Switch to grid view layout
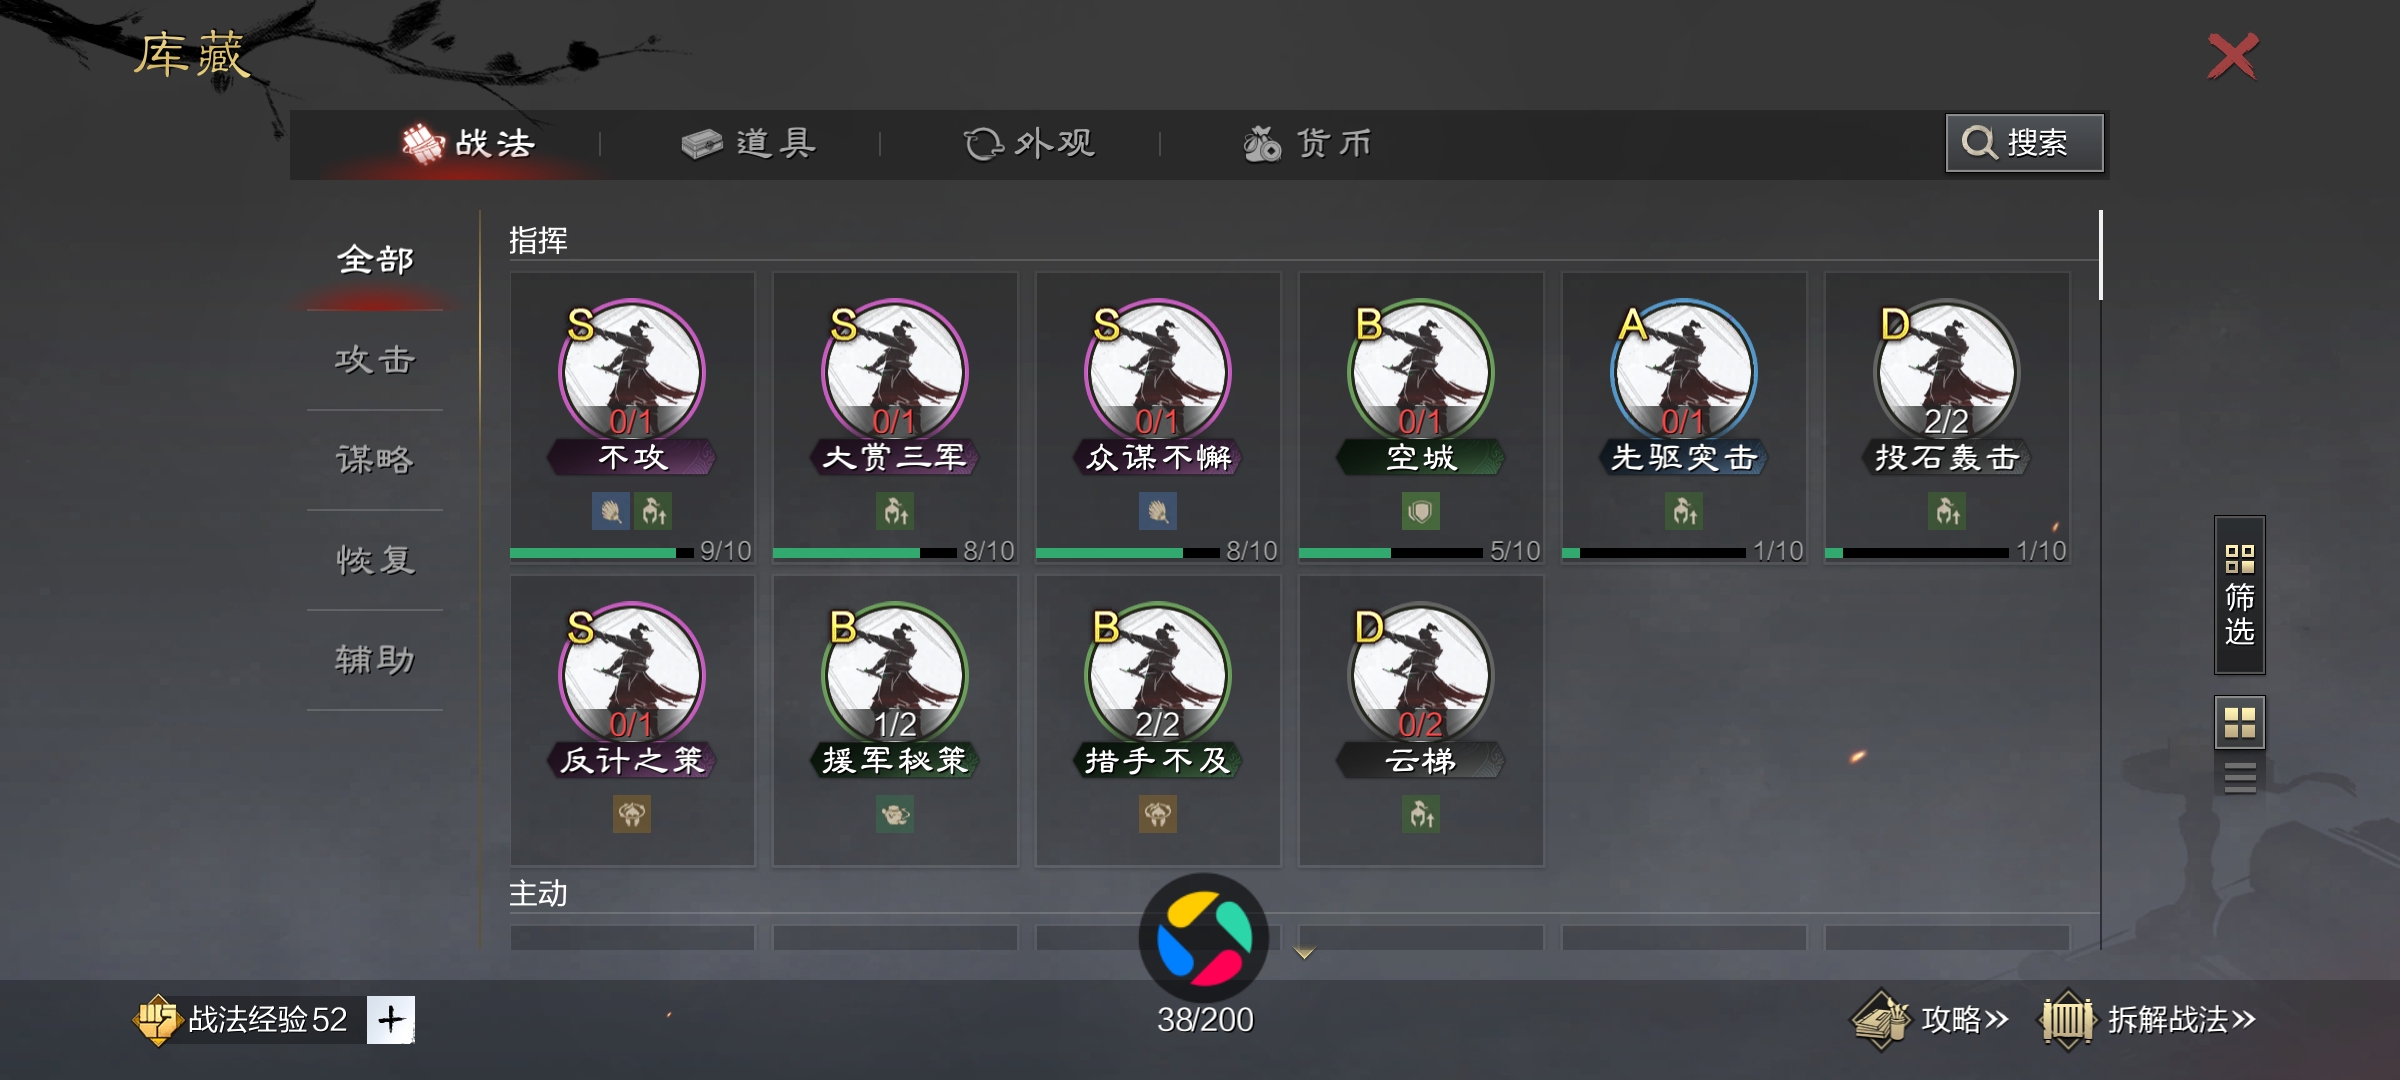2400x1080 pixels. coord(2239,722)
